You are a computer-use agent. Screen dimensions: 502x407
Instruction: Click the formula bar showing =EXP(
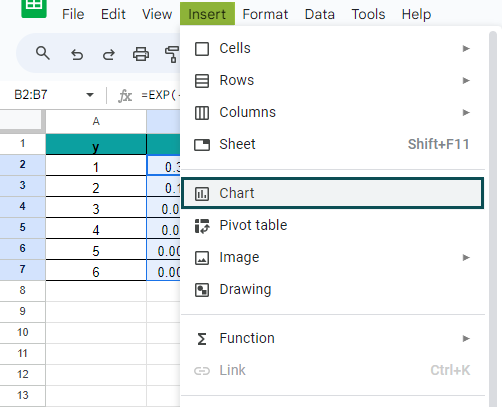click(x=160, y=95)
